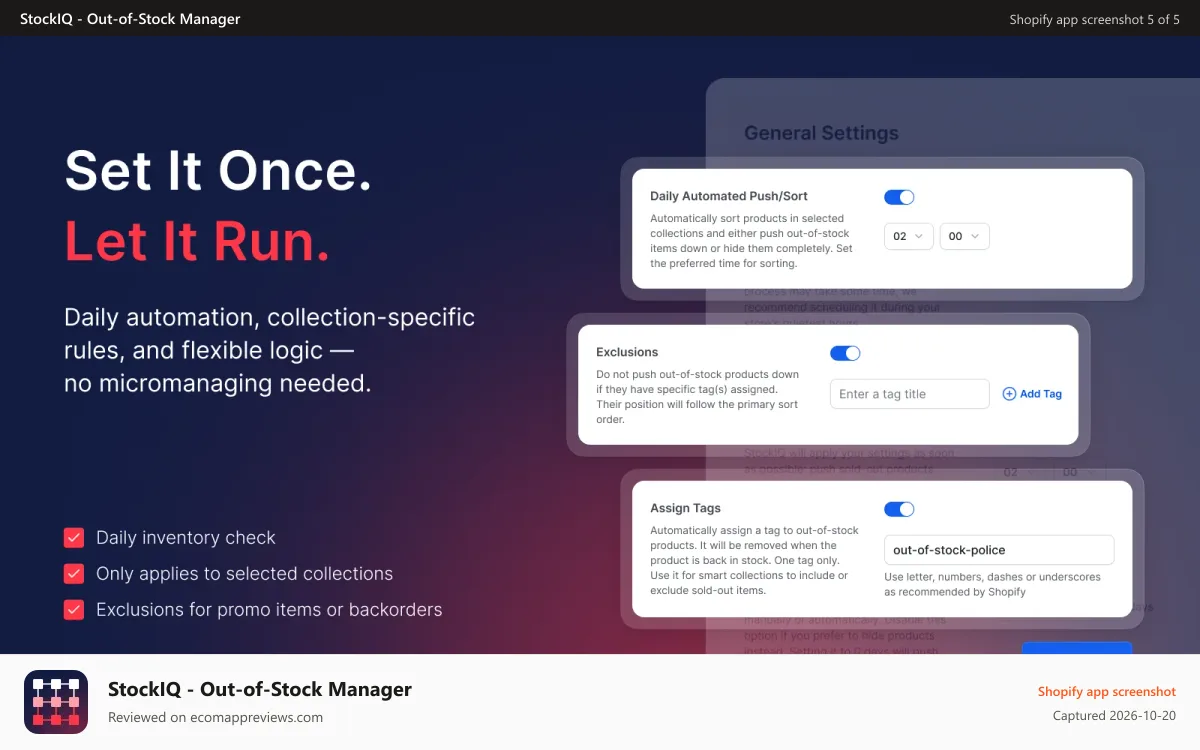Click the Use letter, numbers, dashes hint text

992,584
